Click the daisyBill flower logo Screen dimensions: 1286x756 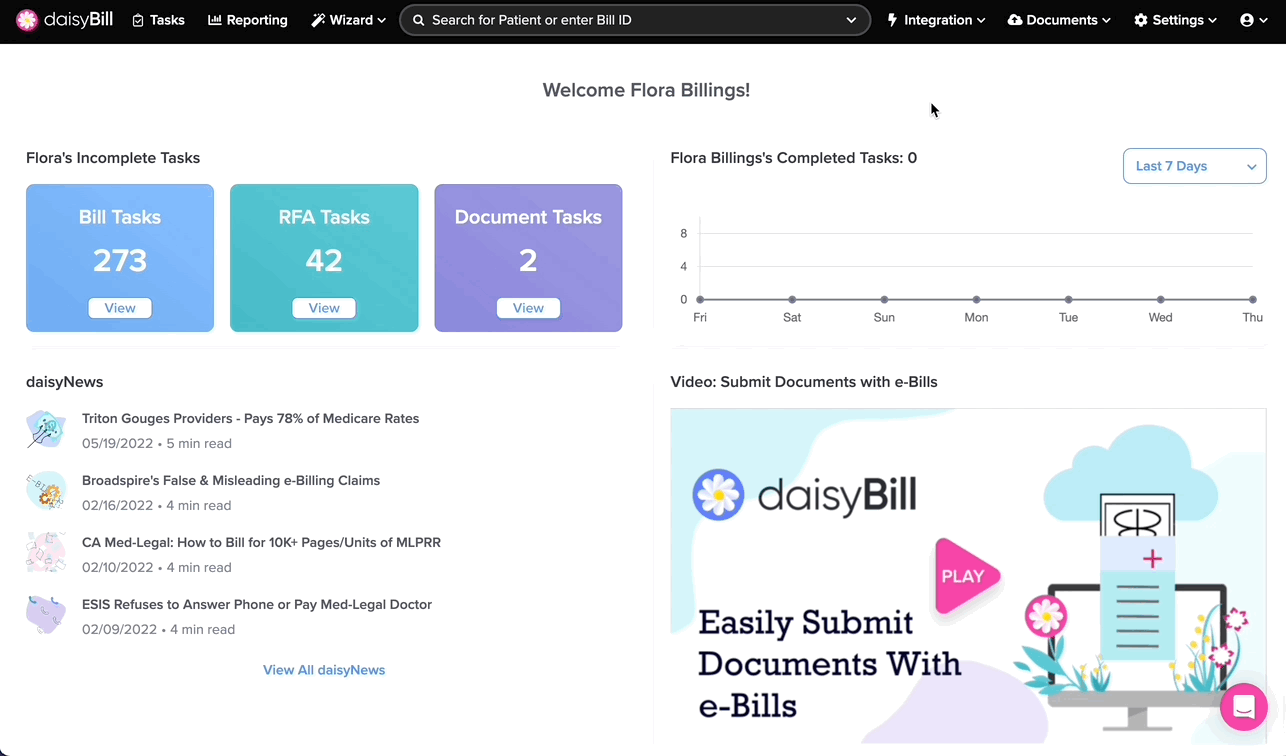click(x=28, y=20)
